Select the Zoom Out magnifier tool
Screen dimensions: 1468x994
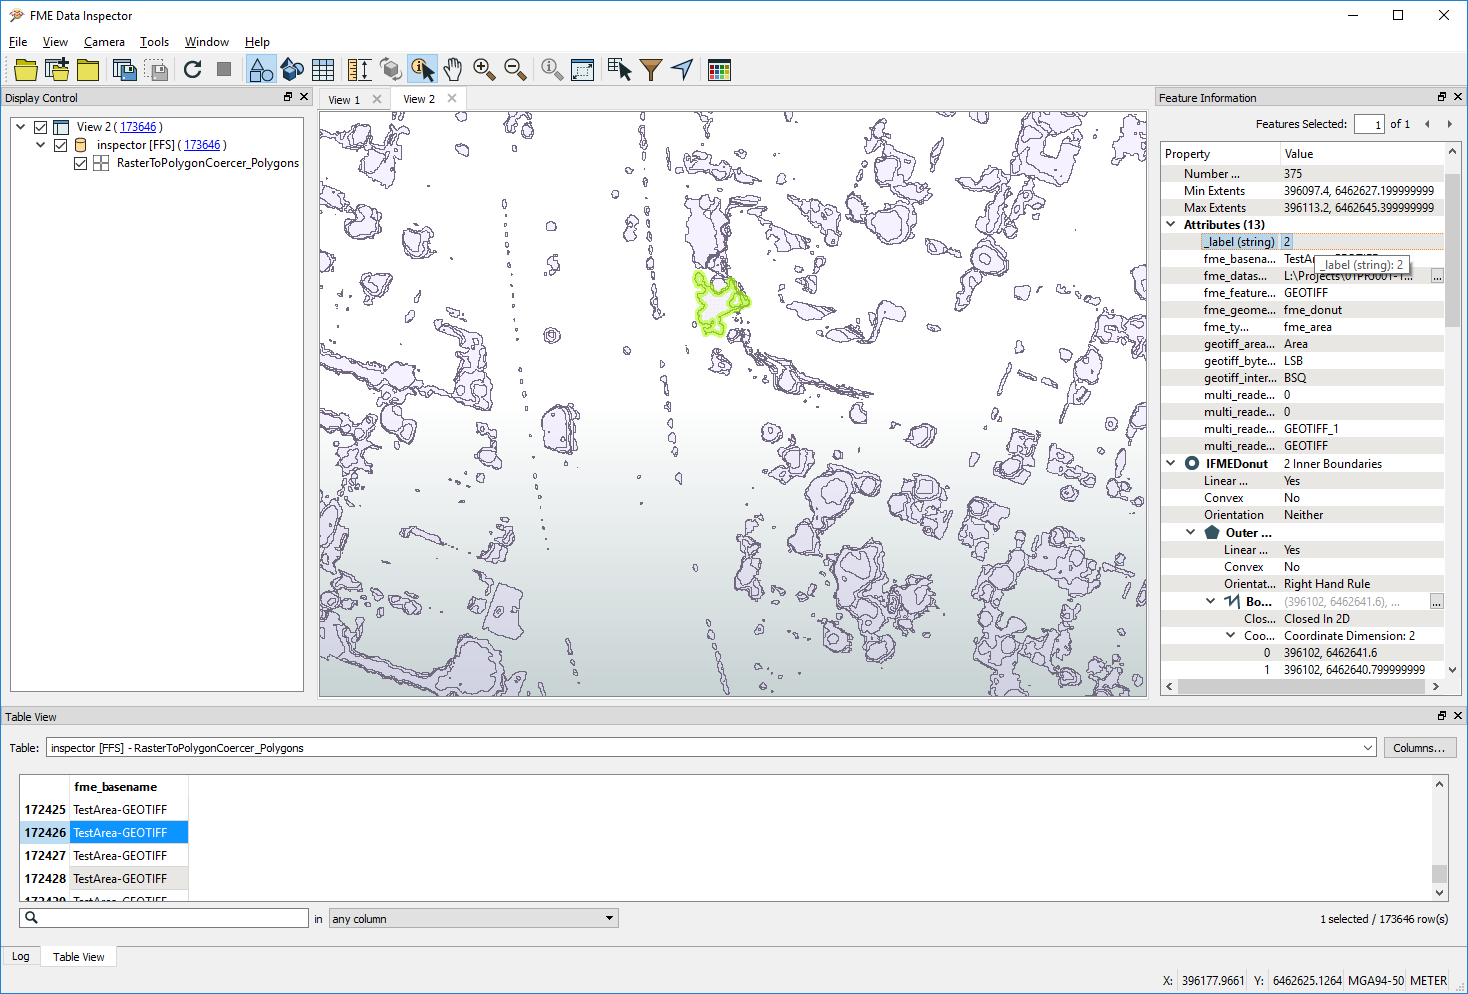[x=515, y=69]
